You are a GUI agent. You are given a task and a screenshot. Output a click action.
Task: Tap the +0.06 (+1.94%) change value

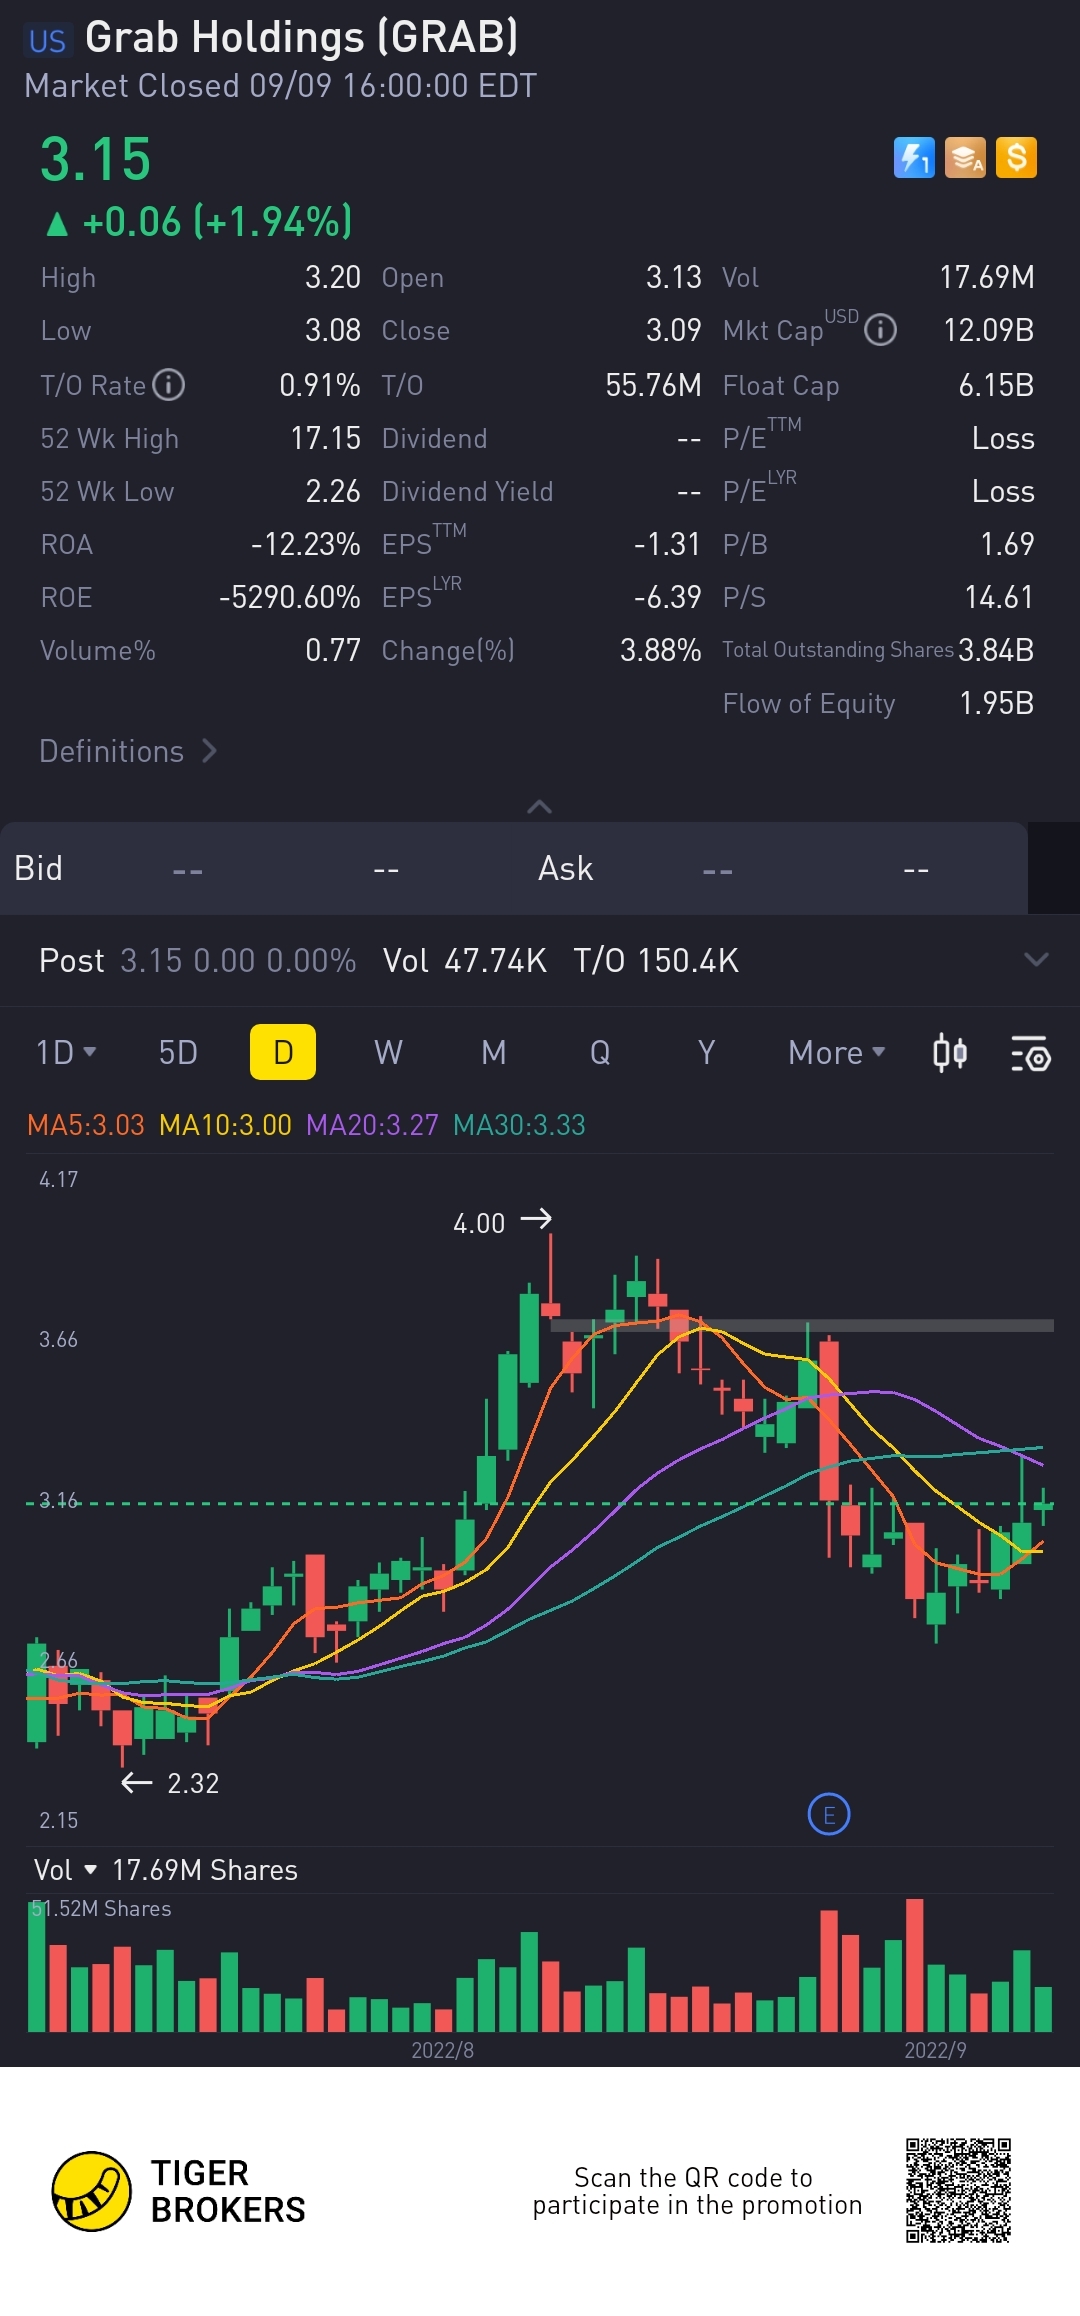coord(217,222)
